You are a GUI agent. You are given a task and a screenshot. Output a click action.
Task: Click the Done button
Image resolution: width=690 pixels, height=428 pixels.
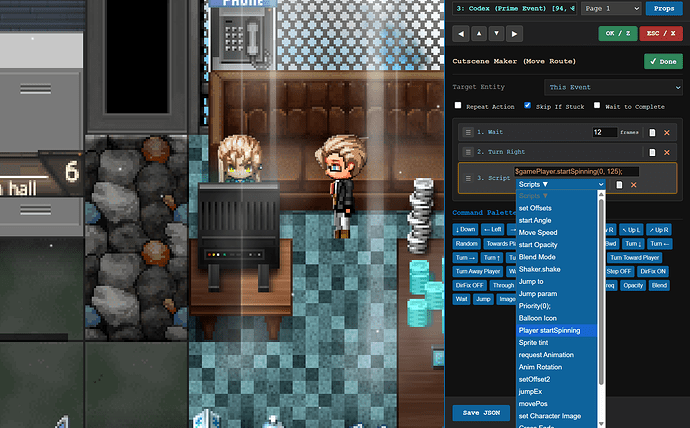(x=664, y=62)
